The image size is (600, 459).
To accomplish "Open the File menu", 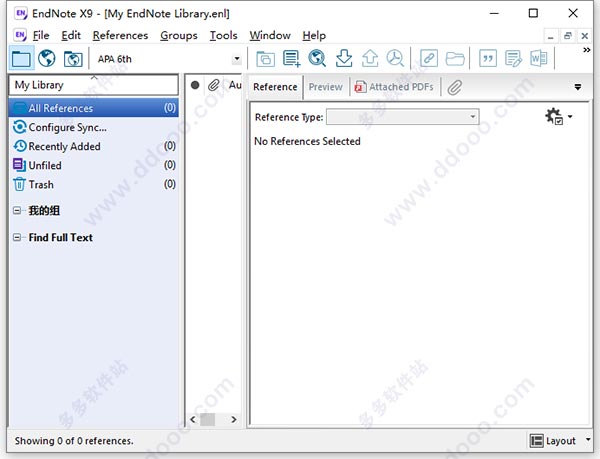I will click(41, 35).
